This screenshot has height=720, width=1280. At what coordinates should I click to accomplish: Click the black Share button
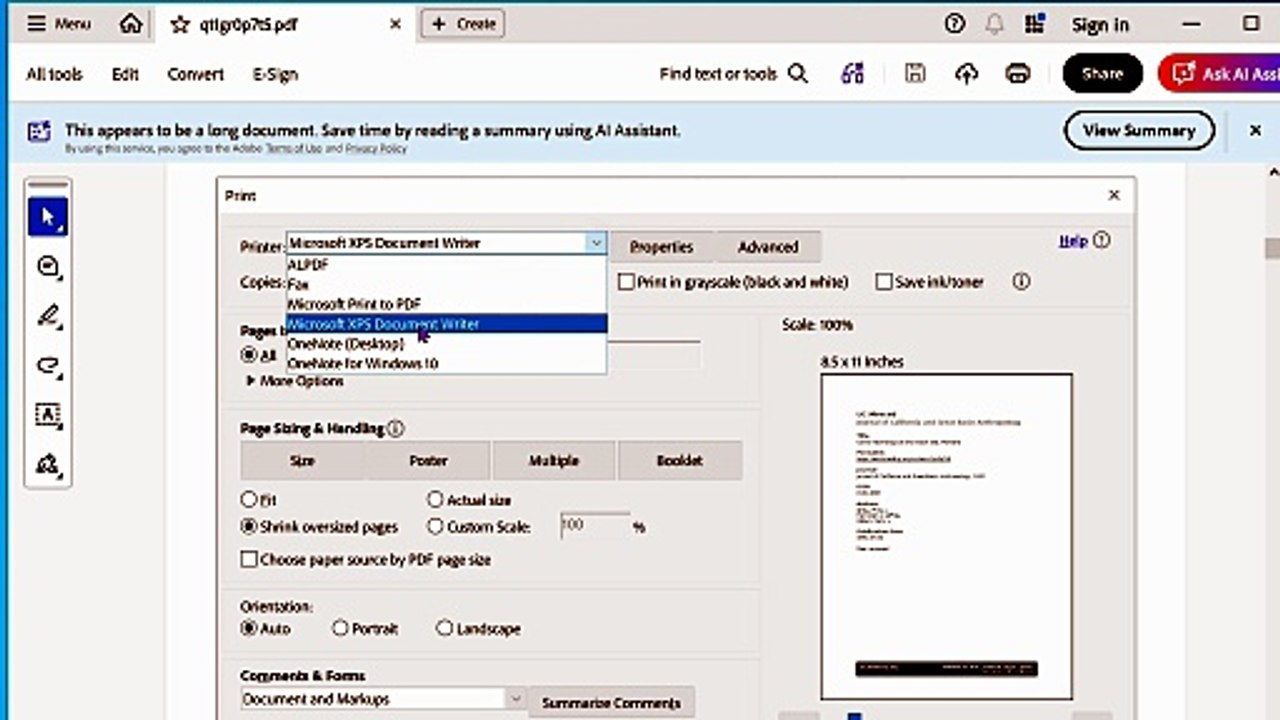point(1102,73)
